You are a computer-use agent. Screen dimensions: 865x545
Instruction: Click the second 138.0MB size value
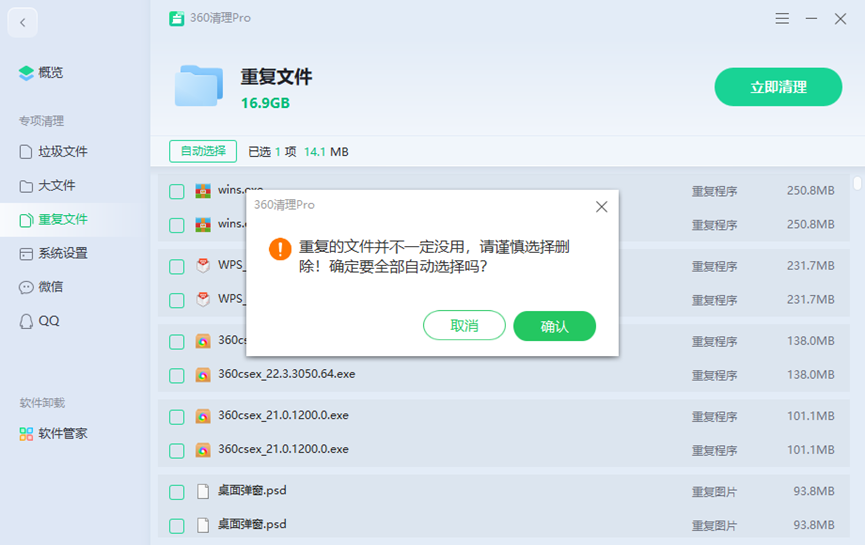(x=810, y=375)
